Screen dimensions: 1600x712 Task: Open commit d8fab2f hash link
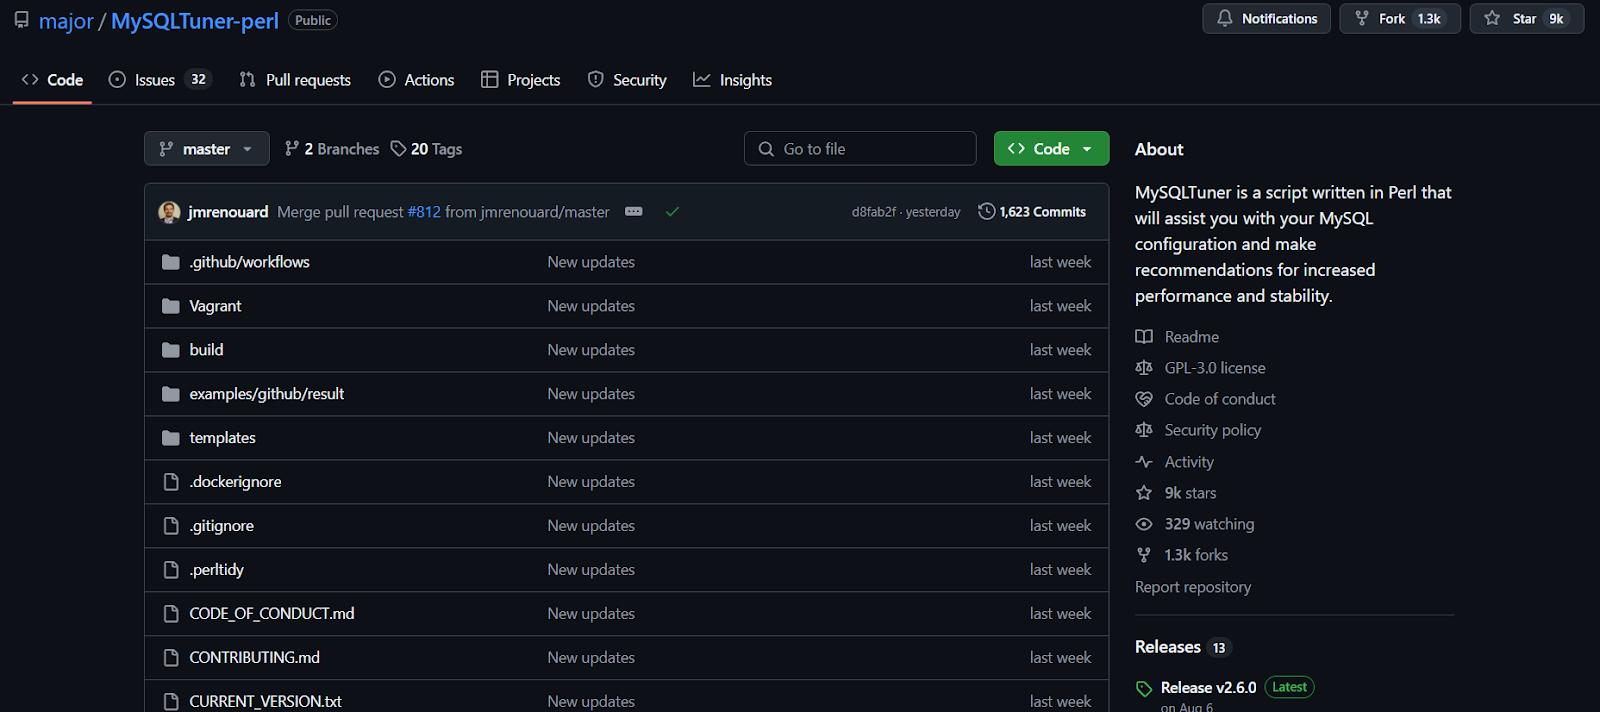point(874,212)
